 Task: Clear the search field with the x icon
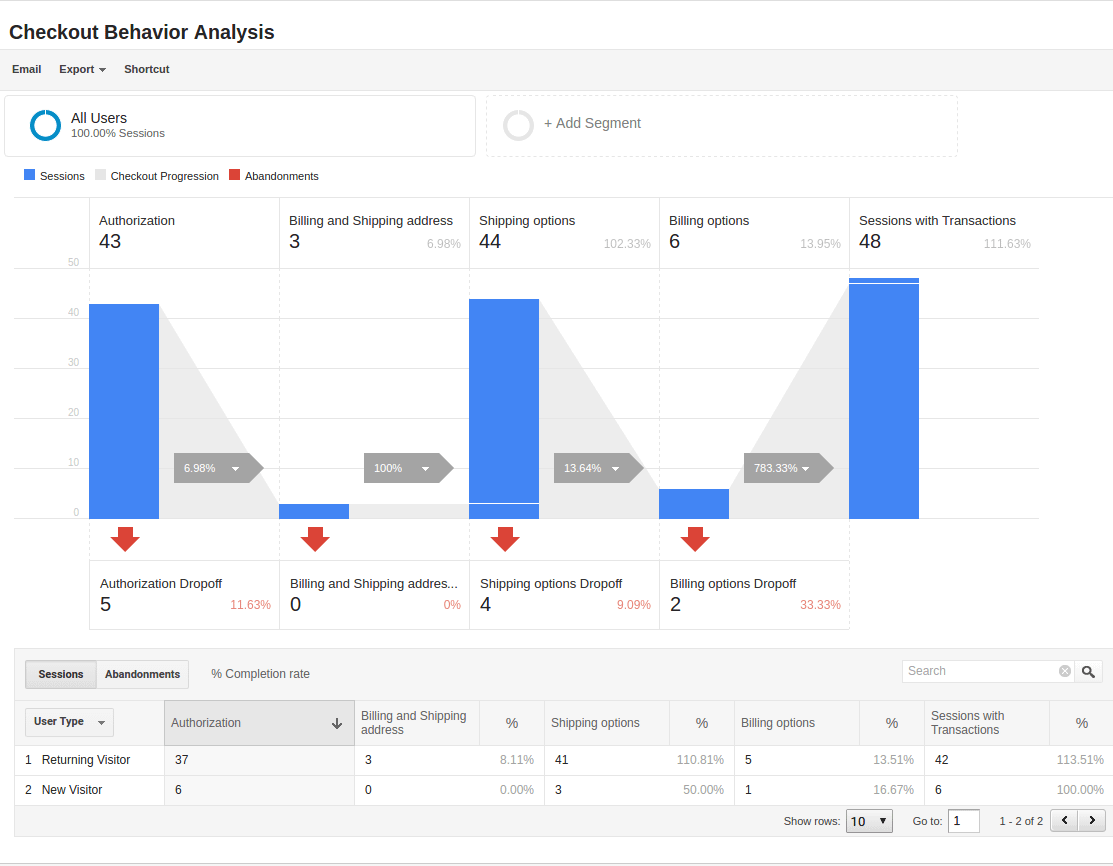(x=1065, y=672)
